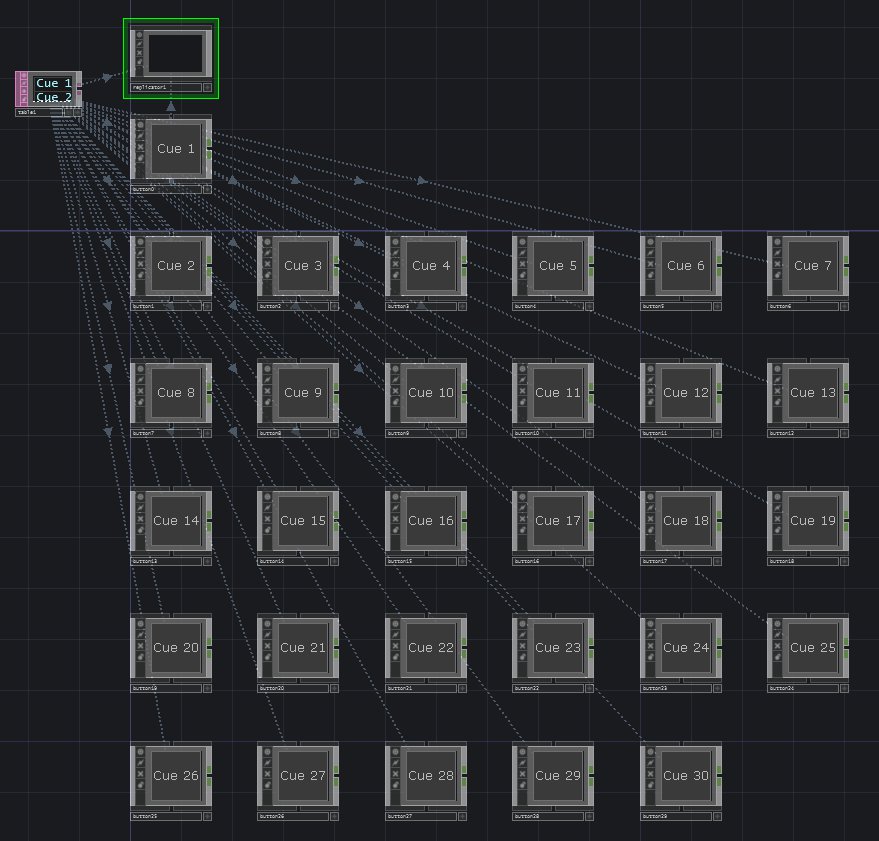Screen dimensions: 879x841
Task: Click the replicator1 node's dark viewer area
Action: coord(175,53)
